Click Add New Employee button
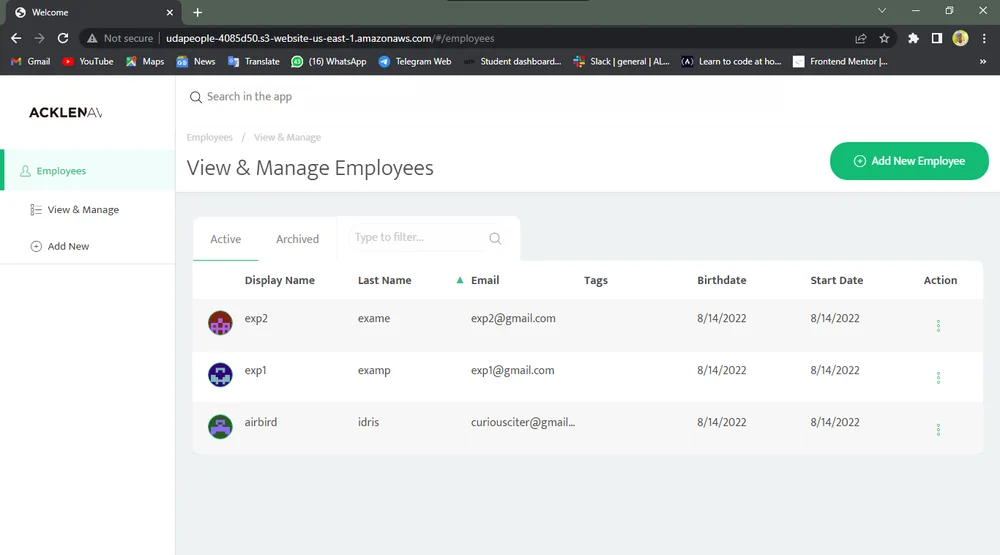 (909, 161)
